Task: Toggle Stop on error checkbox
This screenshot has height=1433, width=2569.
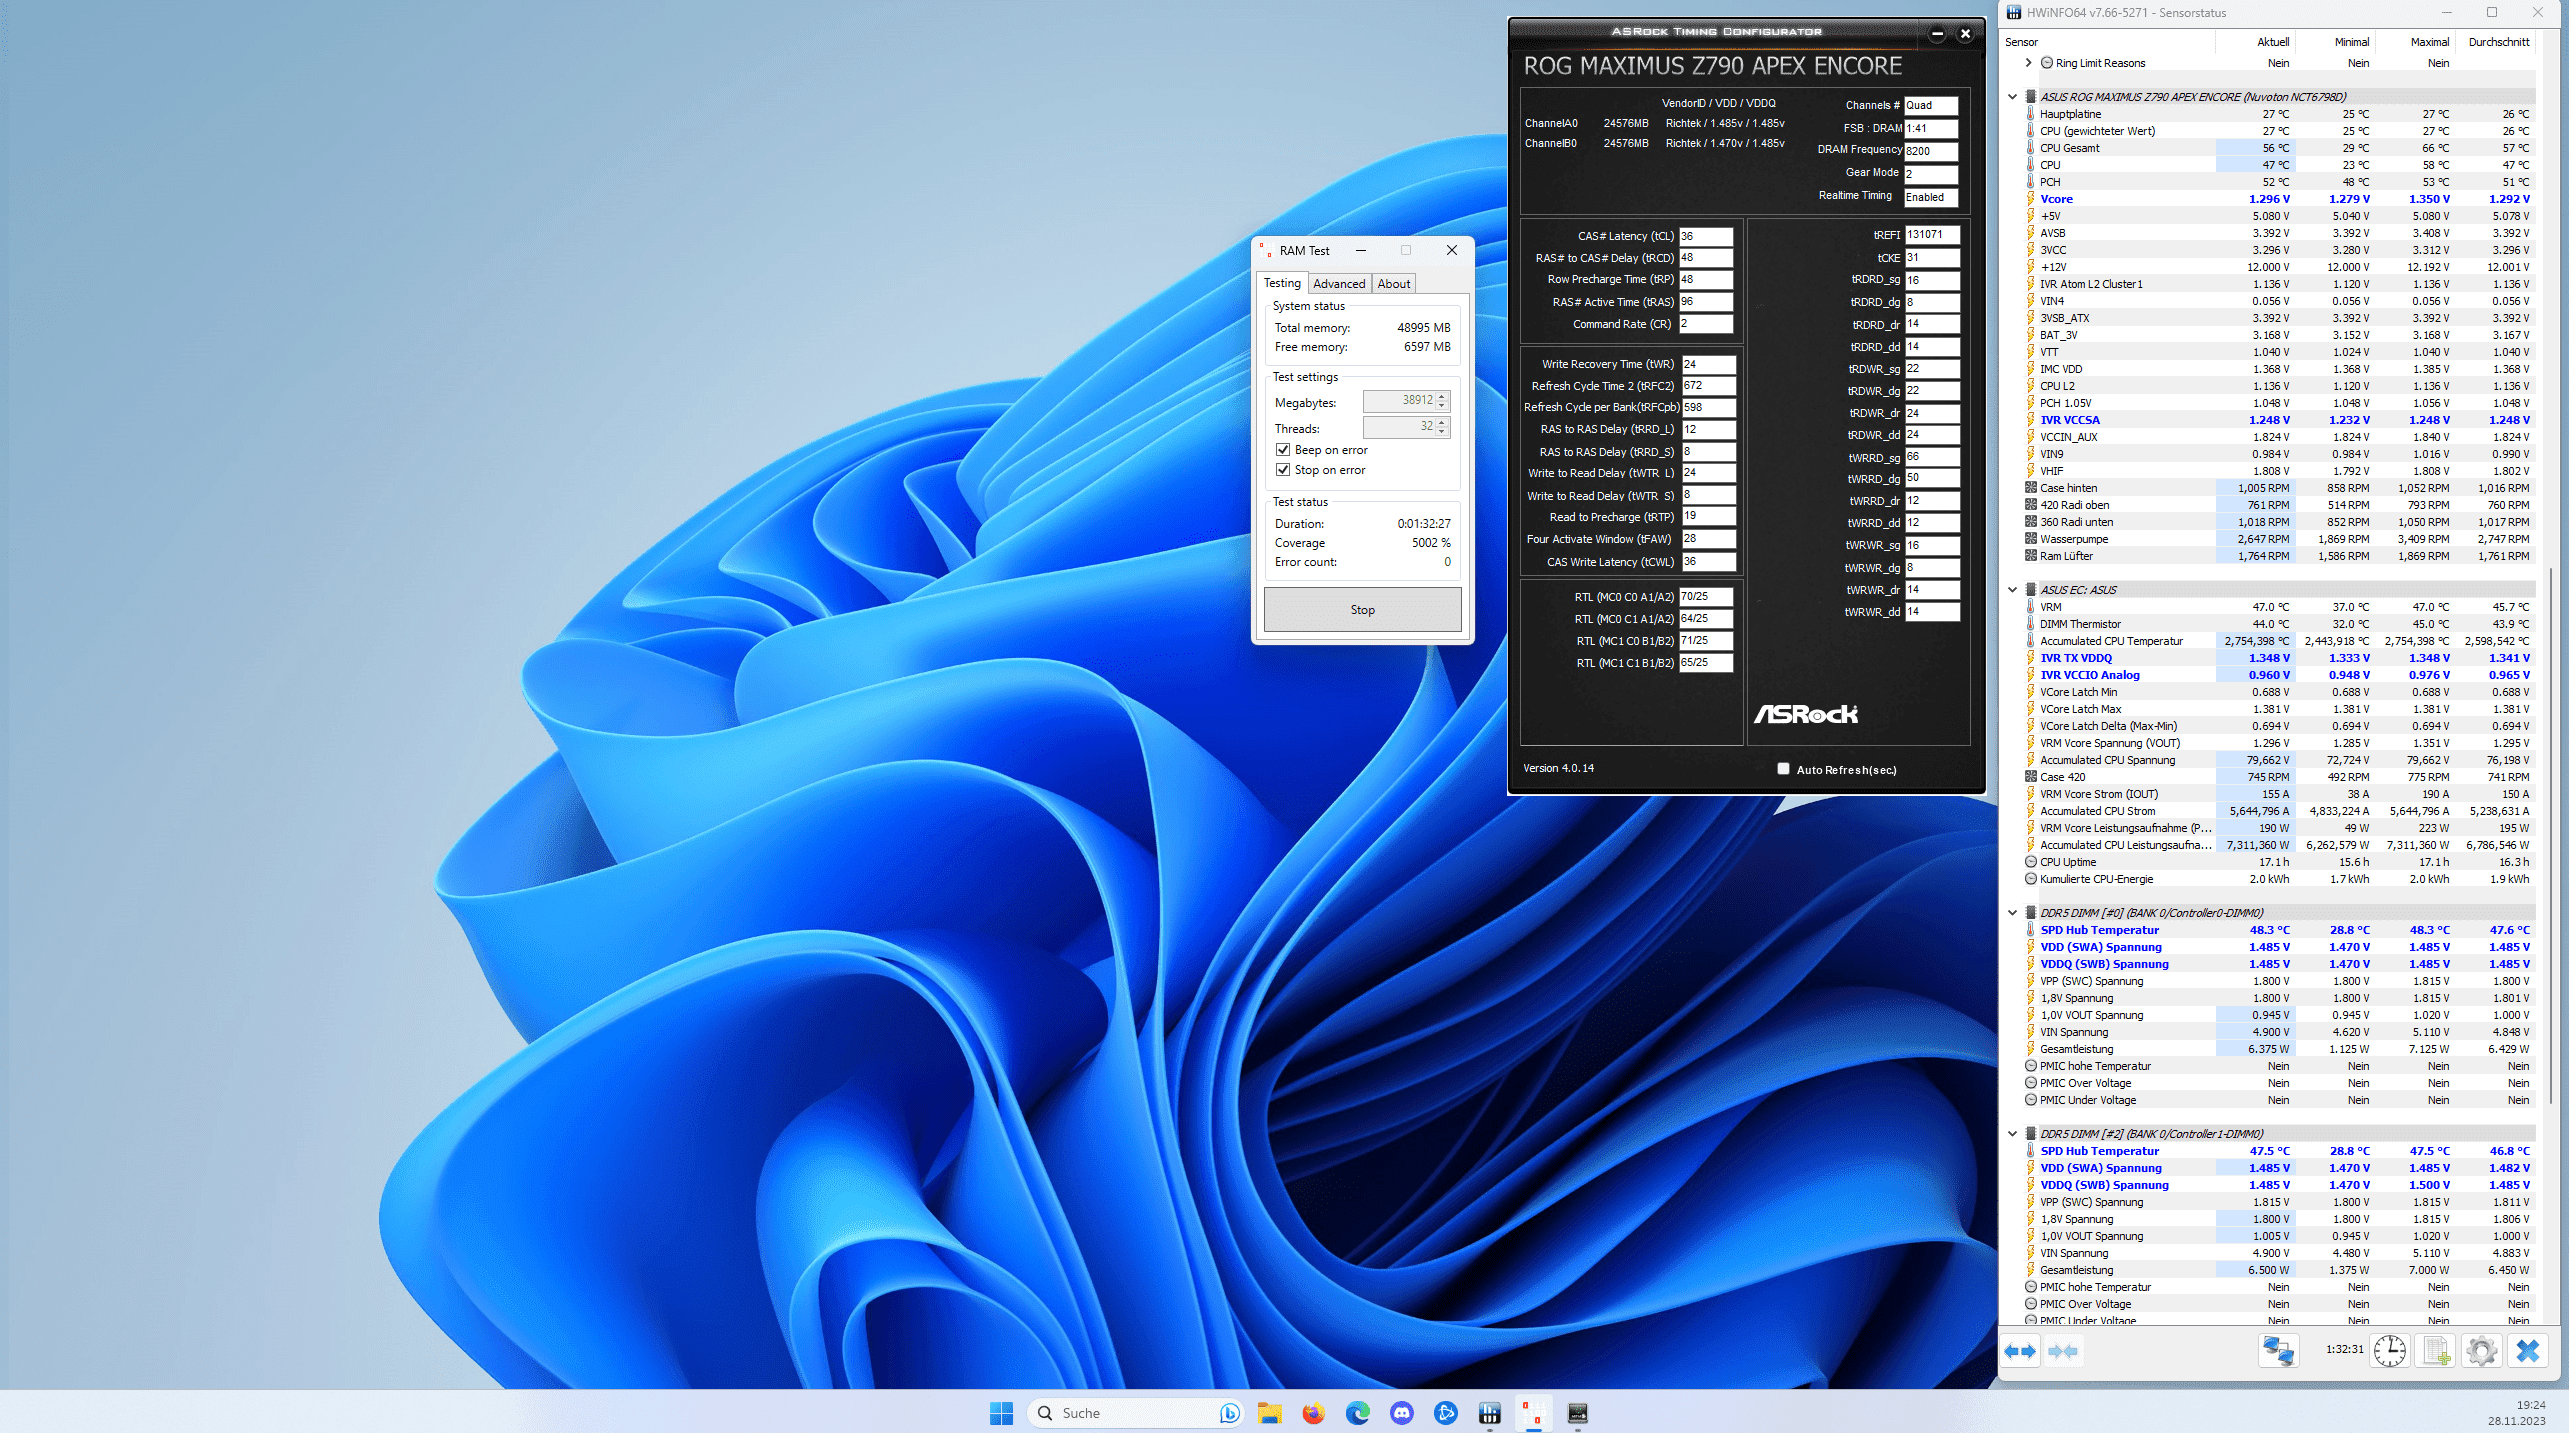Action: 1283,470
